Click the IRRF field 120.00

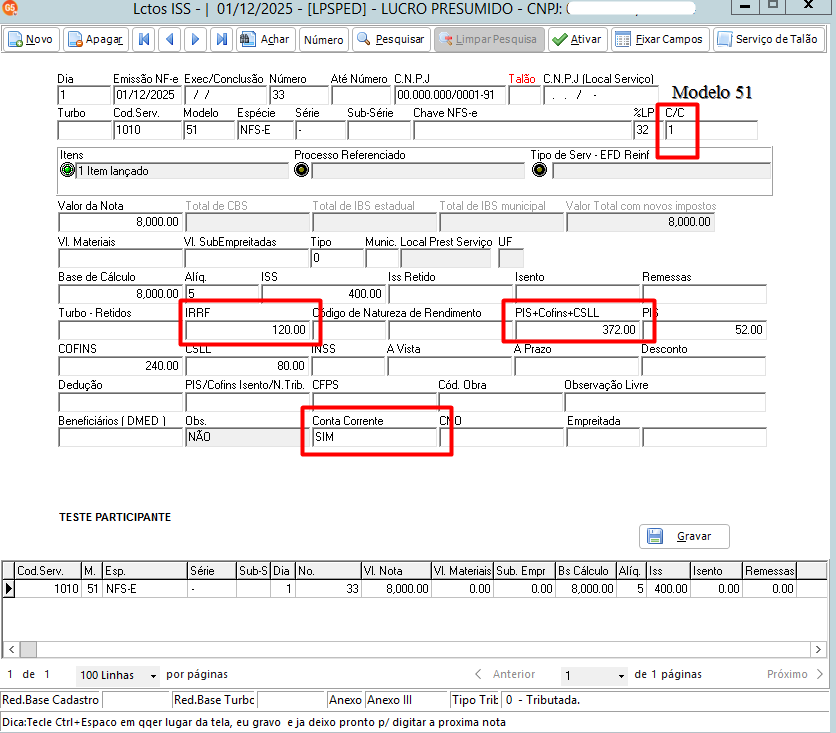pyautogui.click(x=247, y=330)
